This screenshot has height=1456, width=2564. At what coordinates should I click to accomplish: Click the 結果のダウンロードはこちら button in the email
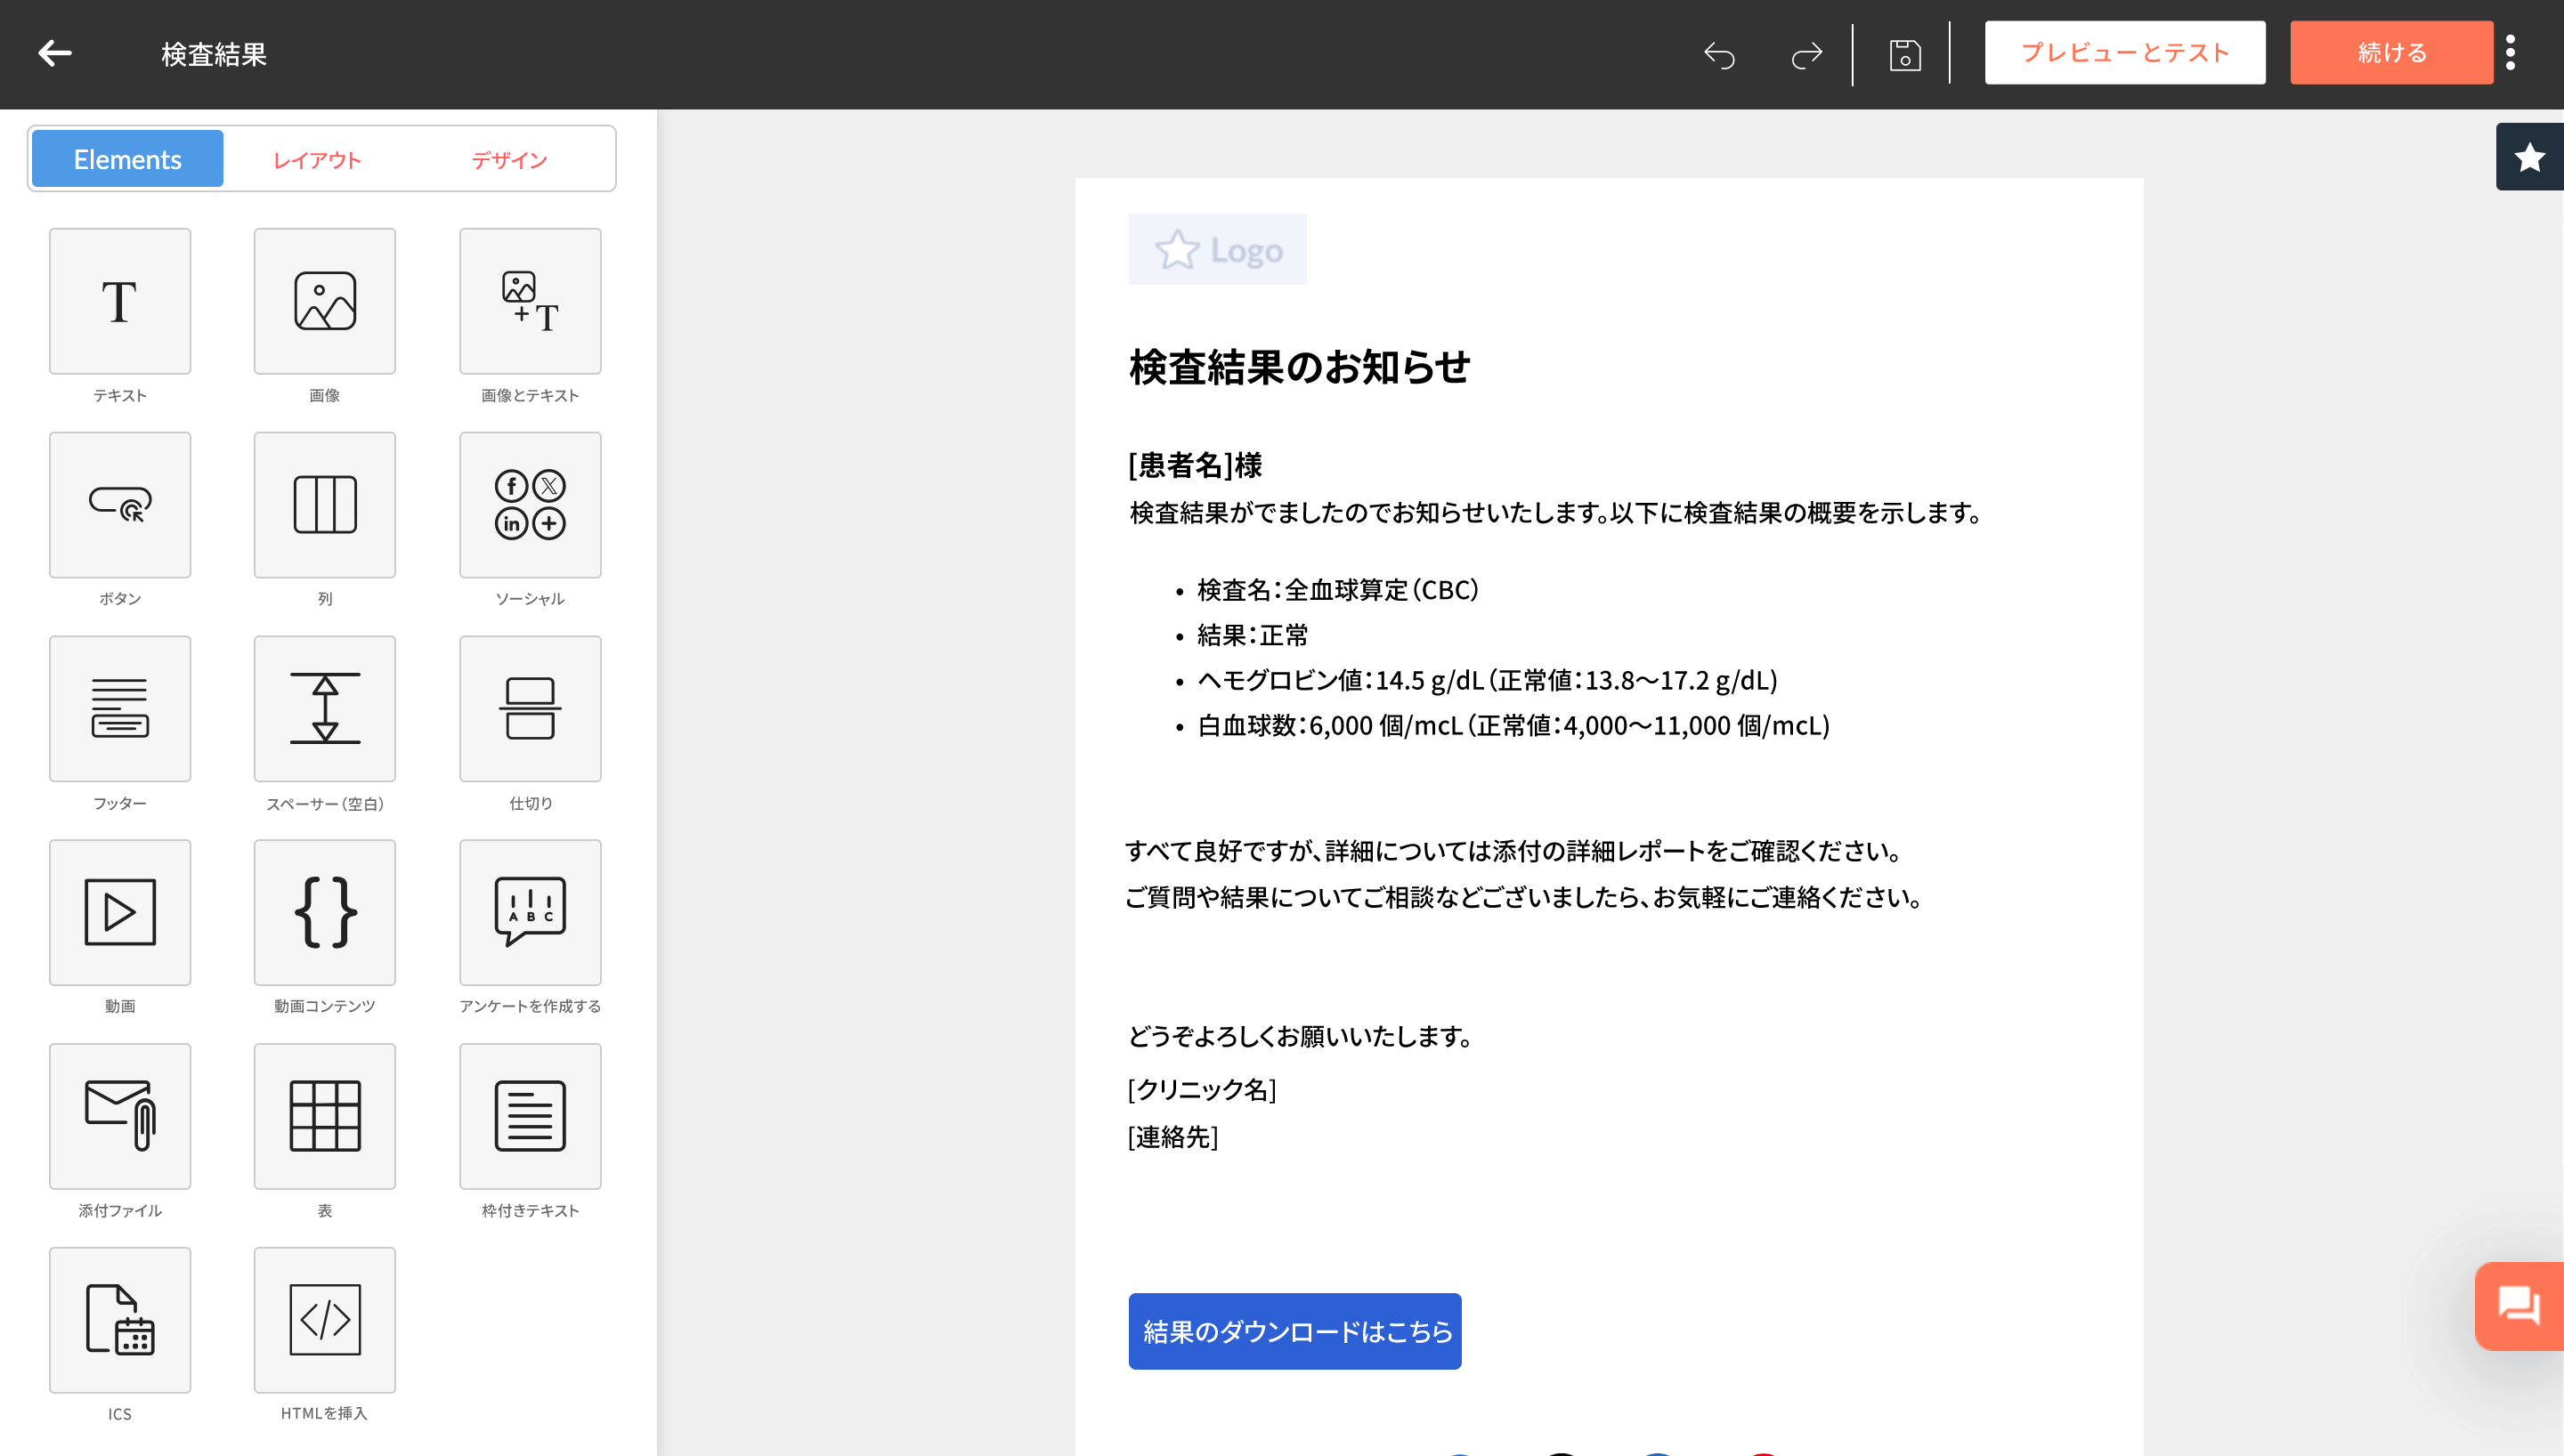tap(1295, 1331)
